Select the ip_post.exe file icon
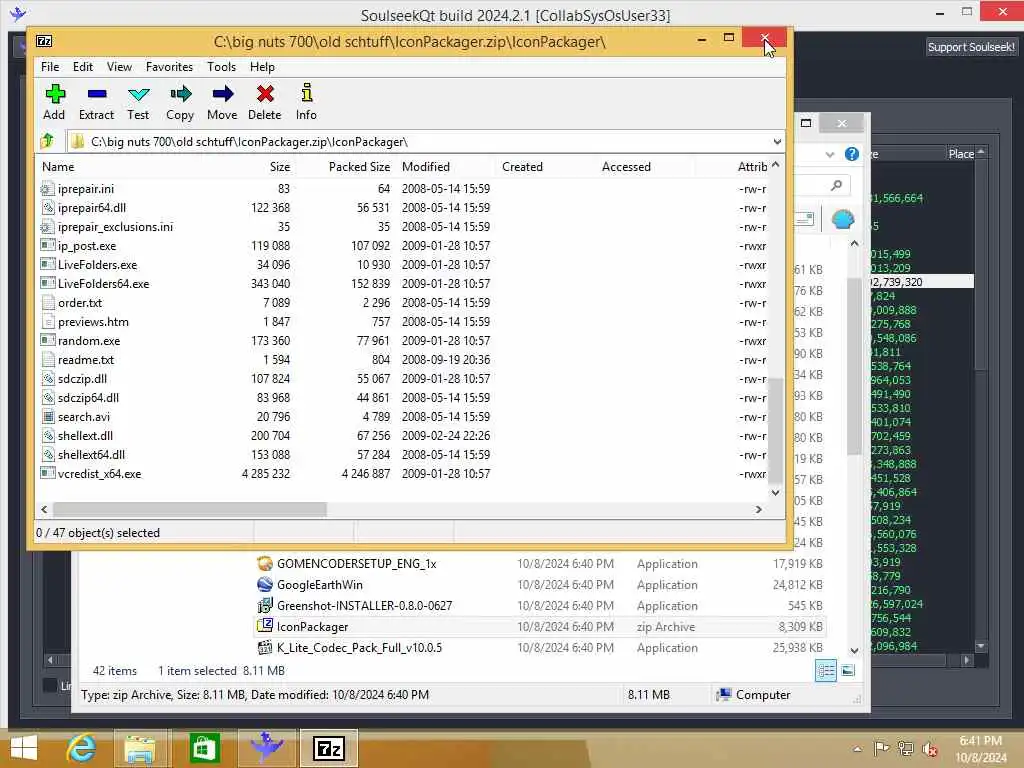 47,246
